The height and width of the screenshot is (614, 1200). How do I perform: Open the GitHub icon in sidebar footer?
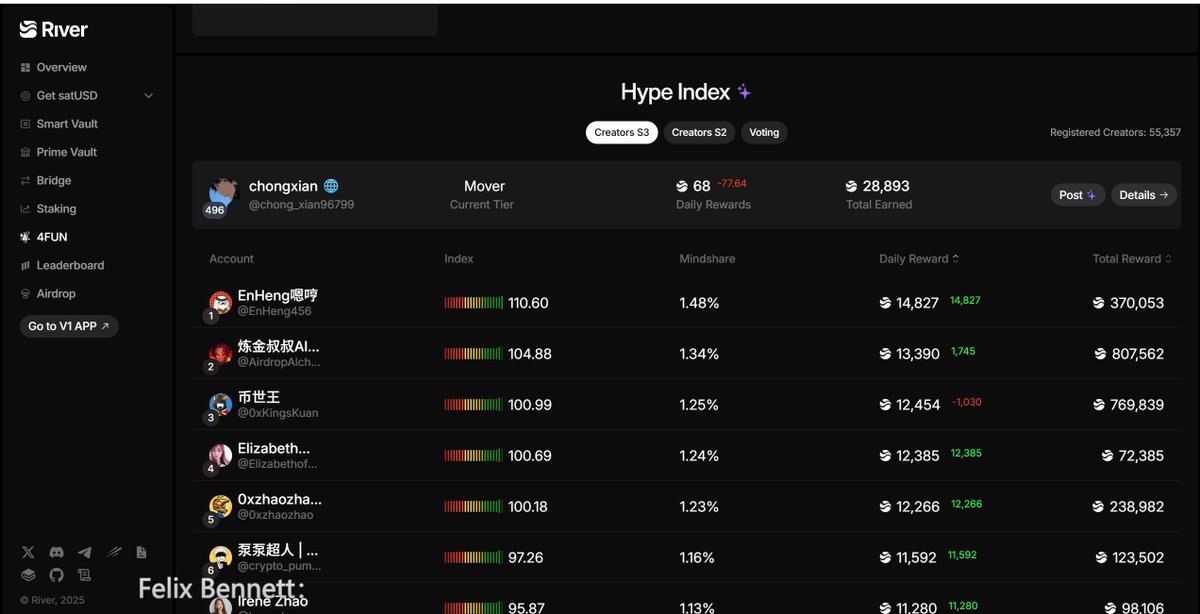pos(57,575)
